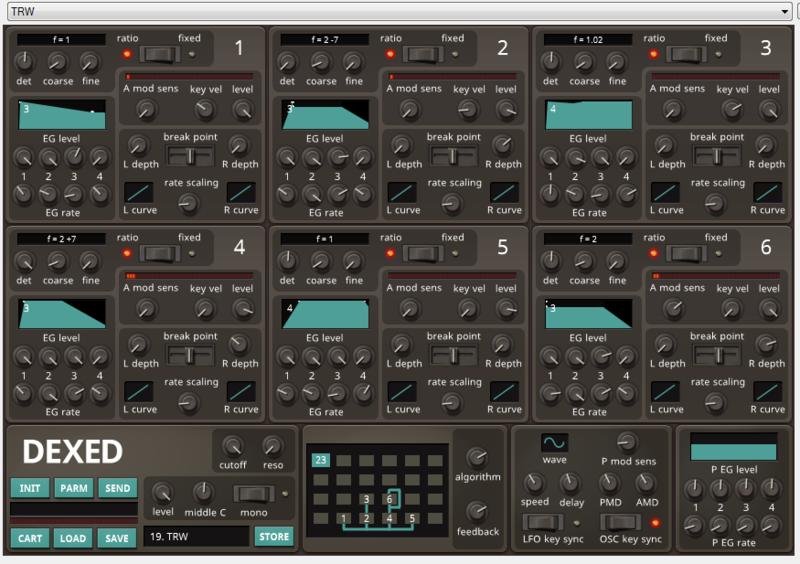This screenshot has width=800, height=564.
Task: Toggle the LFO key sync switch
Action: point(543,522)
